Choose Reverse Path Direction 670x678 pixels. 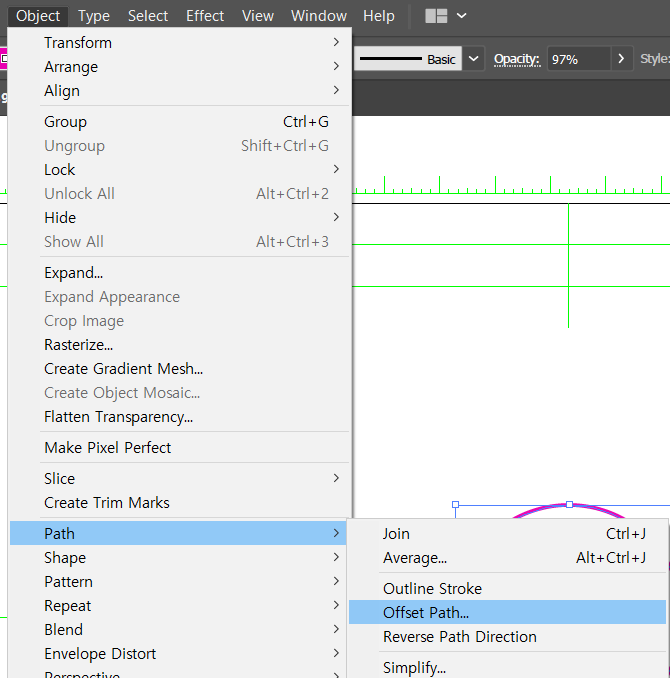507,636
